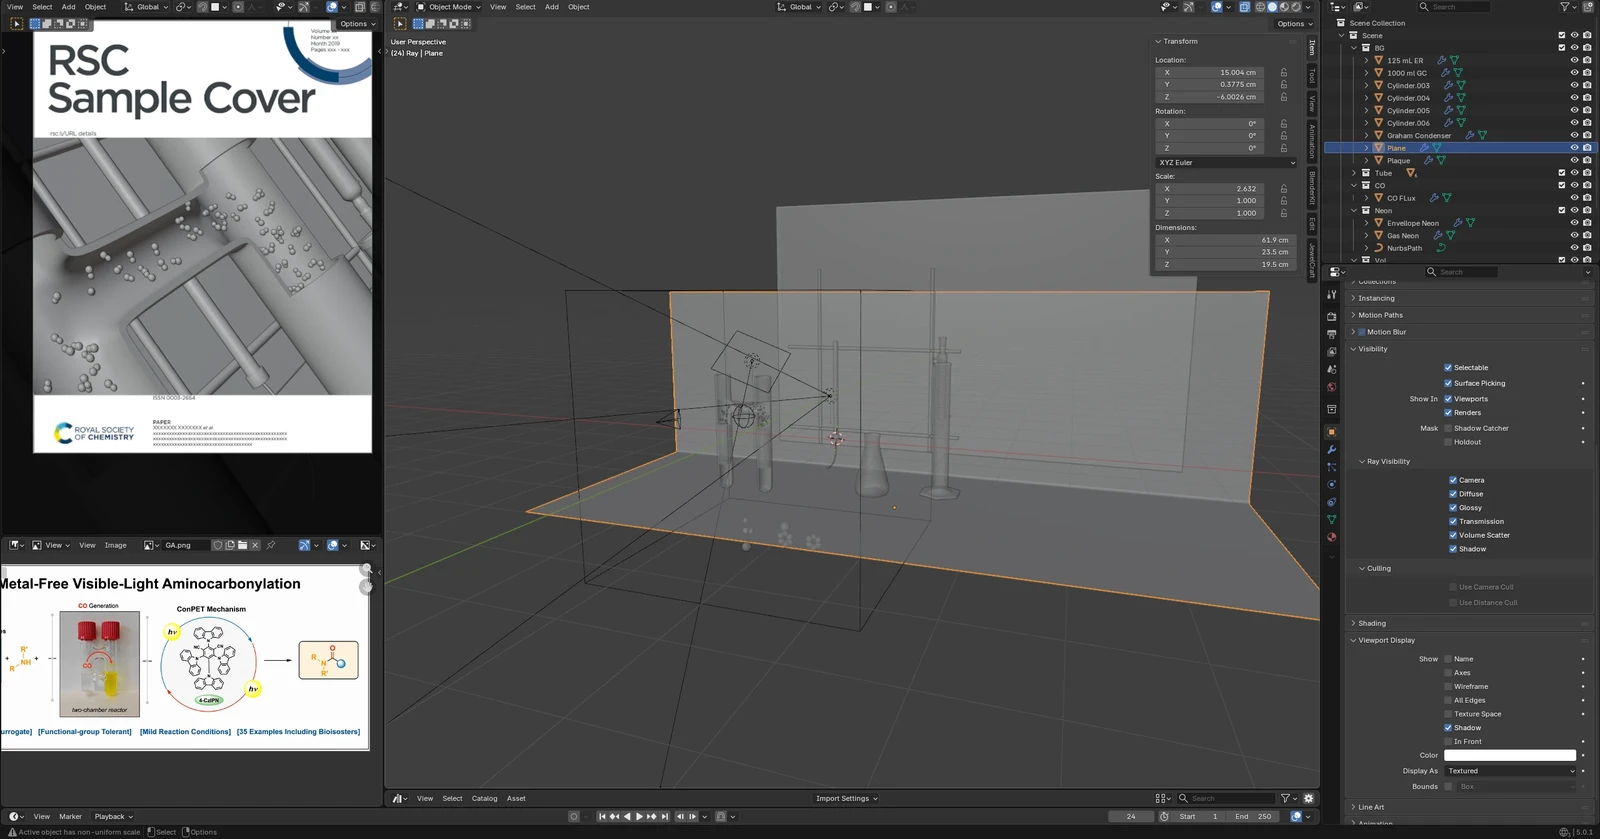Open image file folder icon beside GA.png
Screen dimensions: 1600x839
pos(242,545)
